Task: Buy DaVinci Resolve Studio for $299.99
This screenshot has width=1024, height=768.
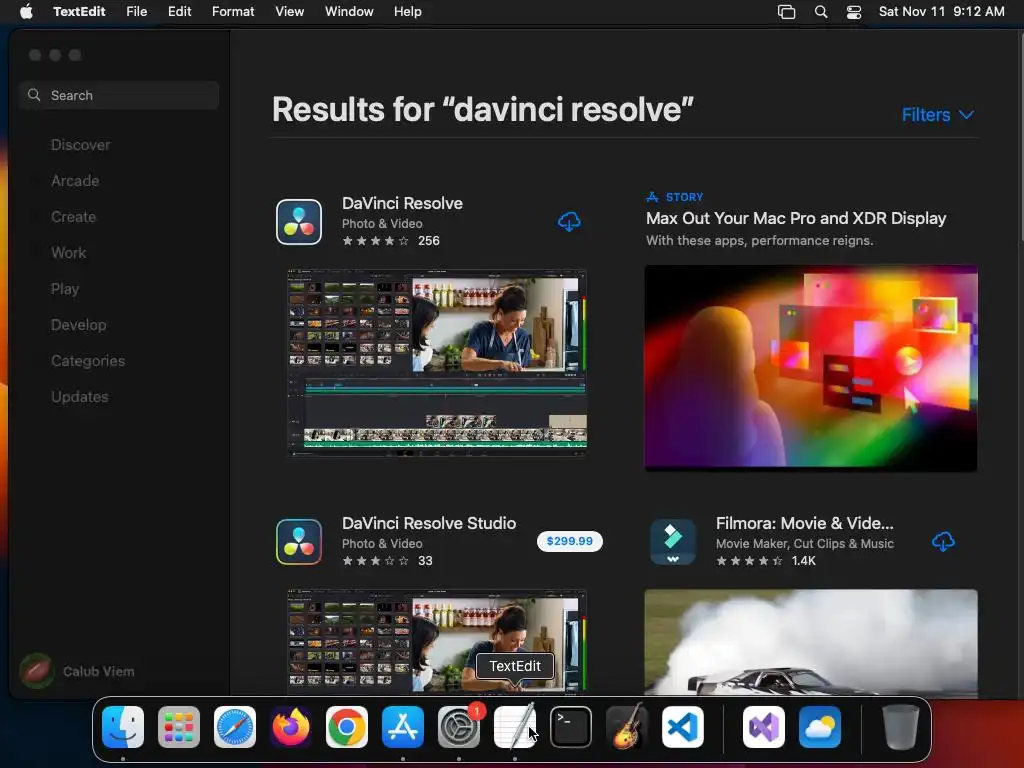Action: 569,541
